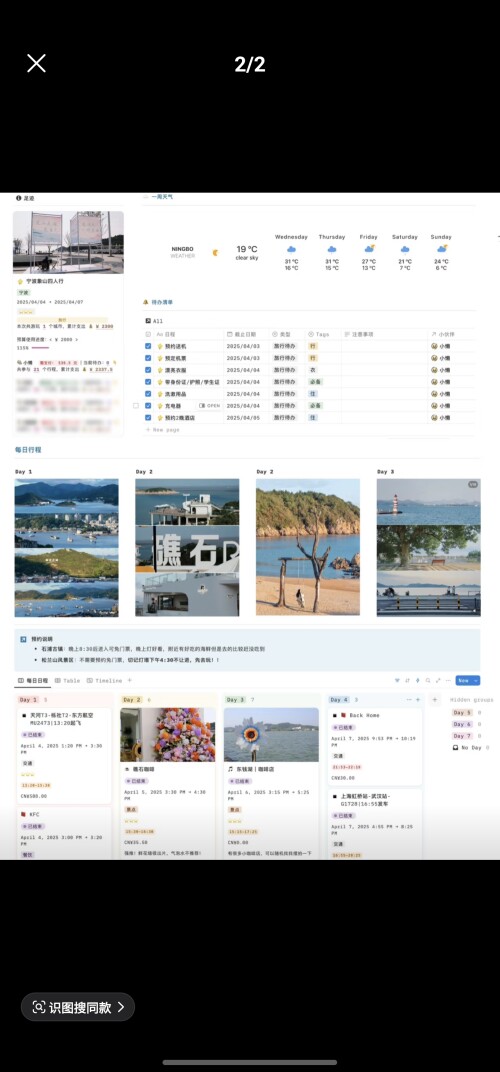Open the three-dot options on the Day 4 column
Image resolution: width=500 pixels, height=1072 pixels.
(409, 699)
